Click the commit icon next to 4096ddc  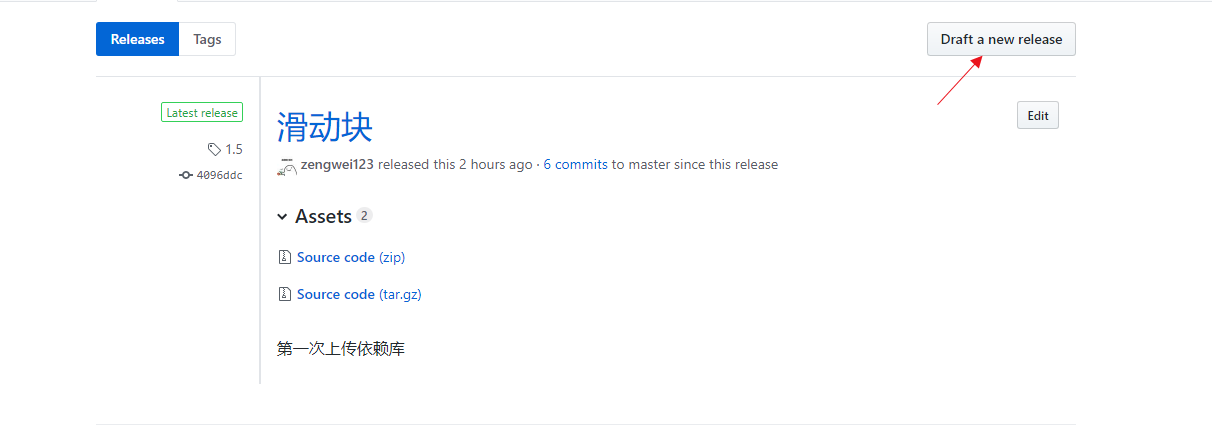pyautogui.click(x=186, y=175)
